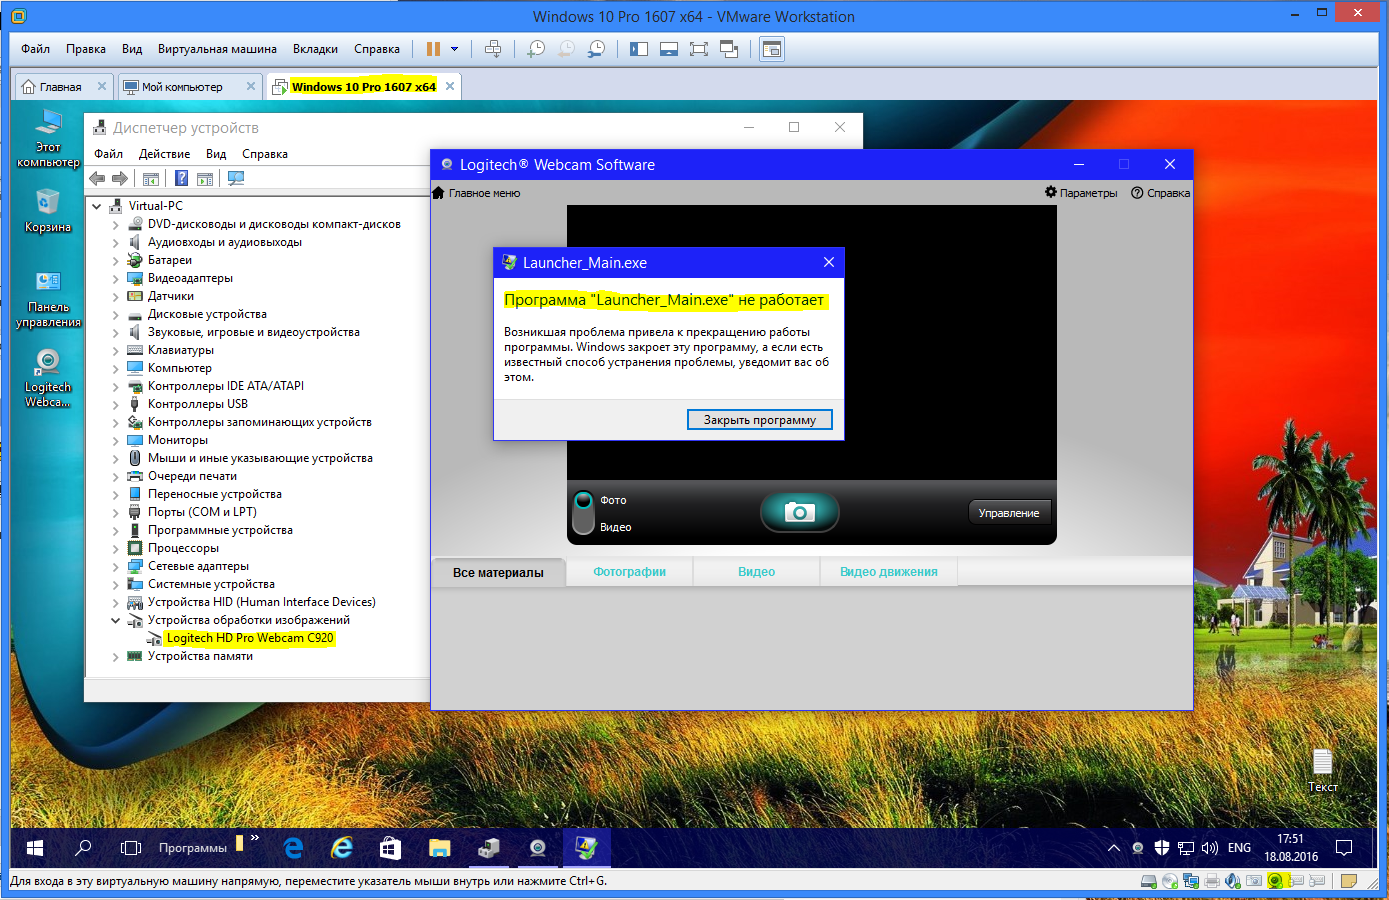
Task: Switch to the Фотографии tab
Action: tap(630, 572)
